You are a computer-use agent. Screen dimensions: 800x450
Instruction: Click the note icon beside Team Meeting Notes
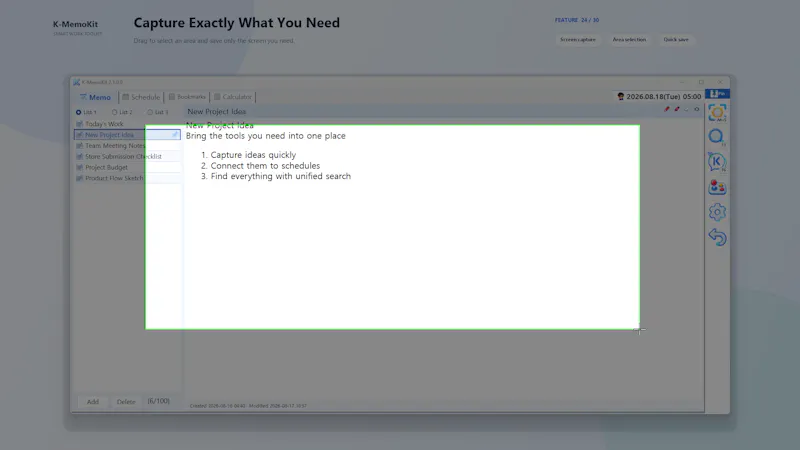pyautogui.click(x=80, y=145)
